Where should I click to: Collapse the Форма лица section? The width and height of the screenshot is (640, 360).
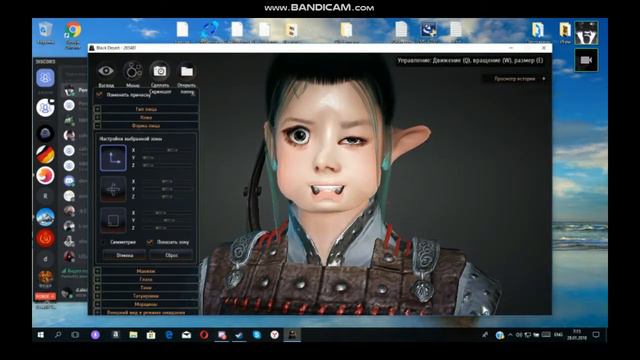pos(146,126)
